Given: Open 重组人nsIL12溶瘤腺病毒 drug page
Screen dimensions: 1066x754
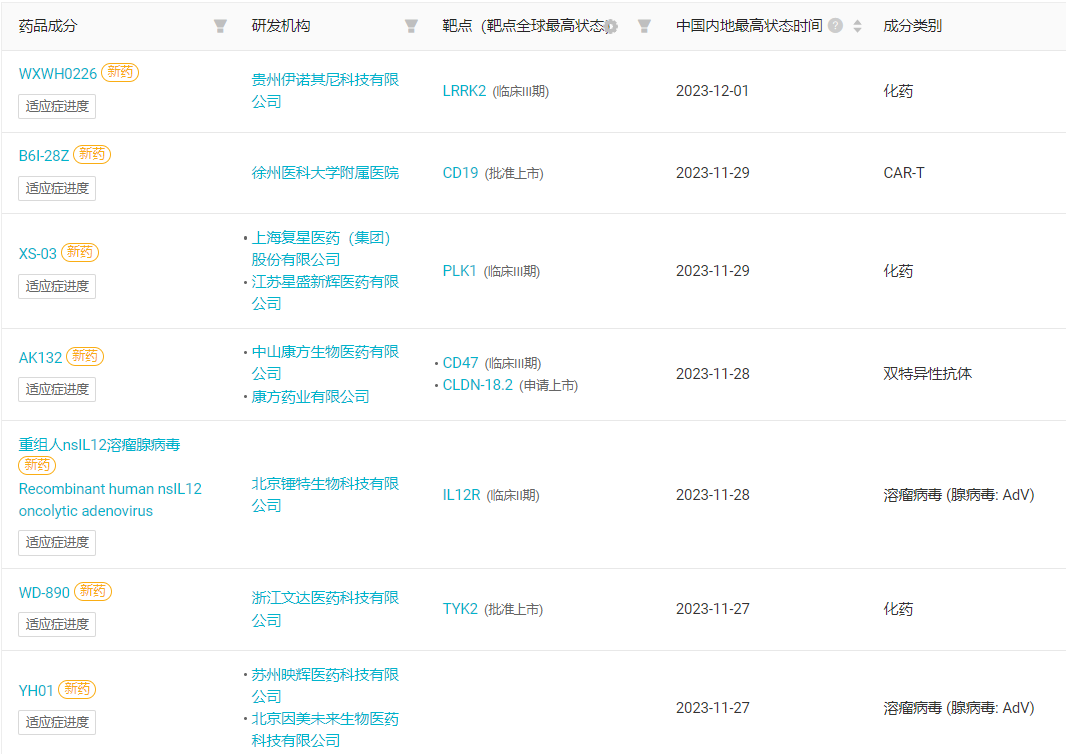Looking at the screenshot, I should 99,445.
